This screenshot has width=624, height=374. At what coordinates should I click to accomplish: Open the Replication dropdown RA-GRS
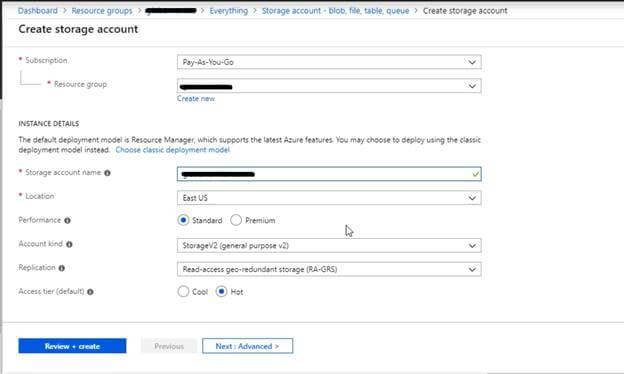pyautogui.click(x=329, y=269)
